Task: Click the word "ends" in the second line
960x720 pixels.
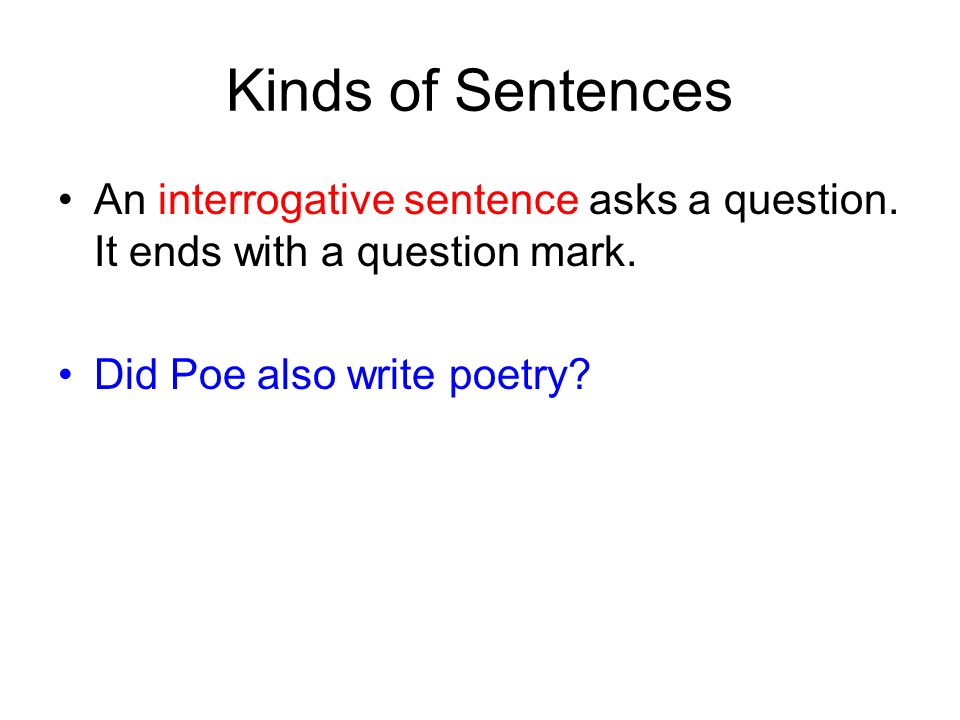Action: point(174,251)
